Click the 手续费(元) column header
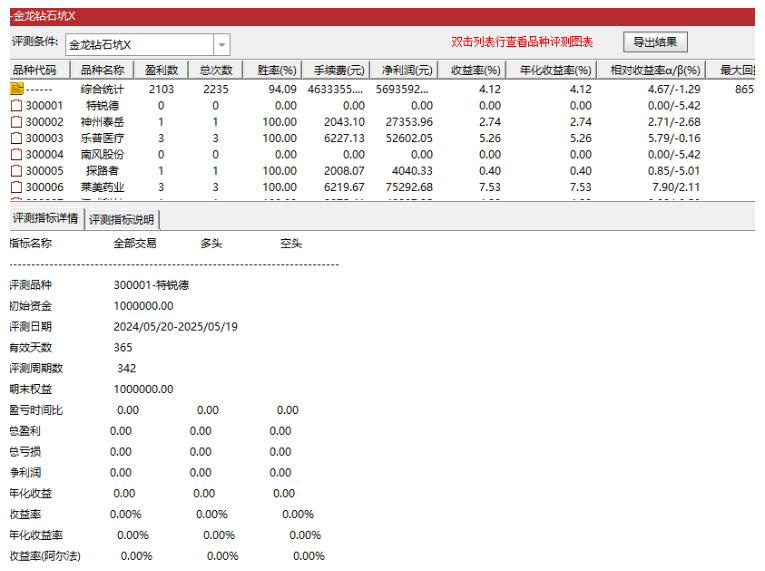Image resolution: width=765 pixels, height=571 pixels. click(x=336, y=70)
